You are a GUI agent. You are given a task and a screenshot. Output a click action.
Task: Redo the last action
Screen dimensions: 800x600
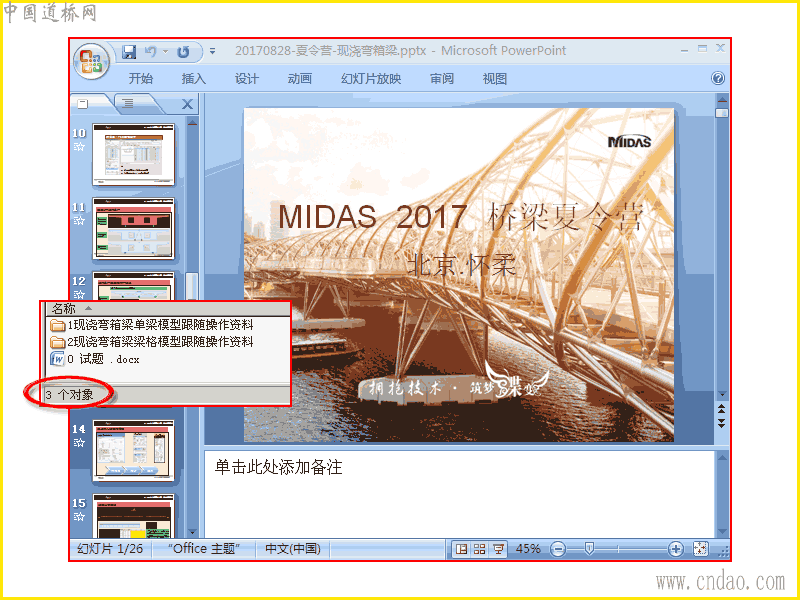point(184,52)
